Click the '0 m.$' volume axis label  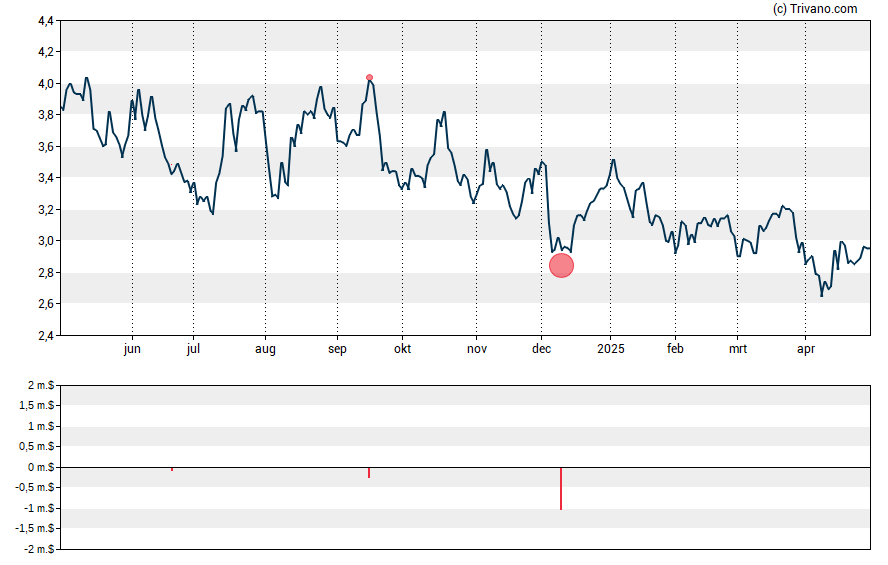[41, 467]
